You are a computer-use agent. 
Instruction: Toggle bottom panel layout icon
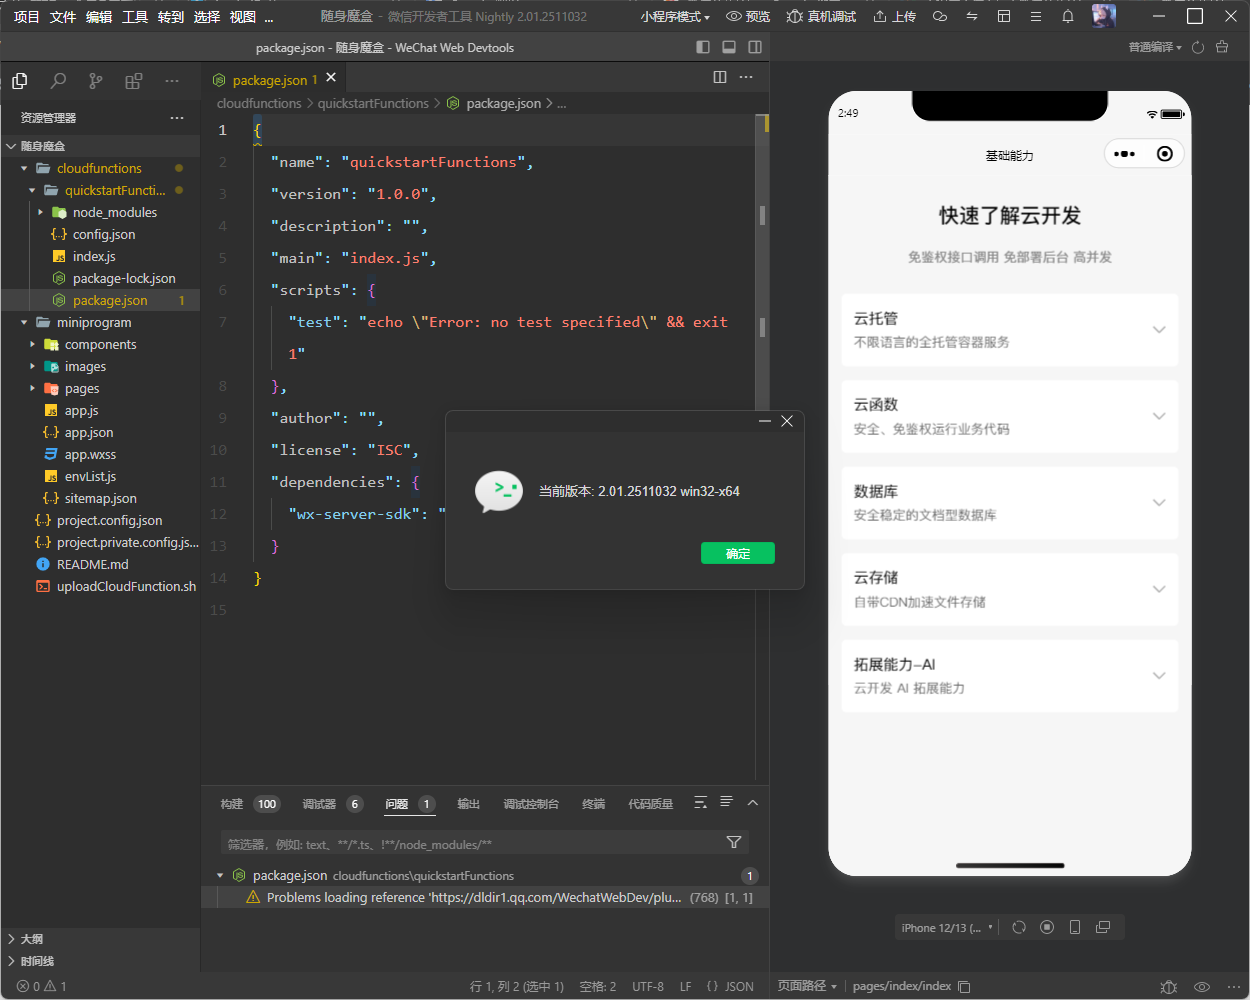pos(729,47)
